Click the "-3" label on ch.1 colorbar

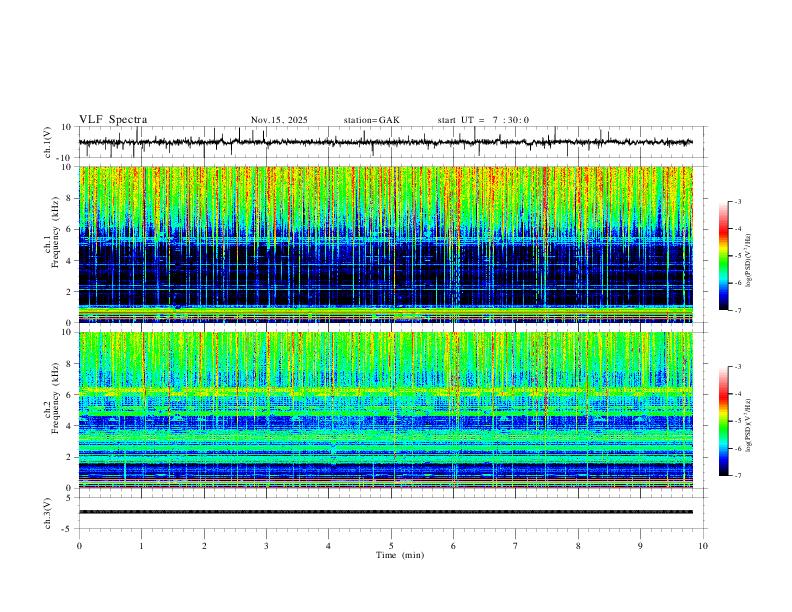737,201
